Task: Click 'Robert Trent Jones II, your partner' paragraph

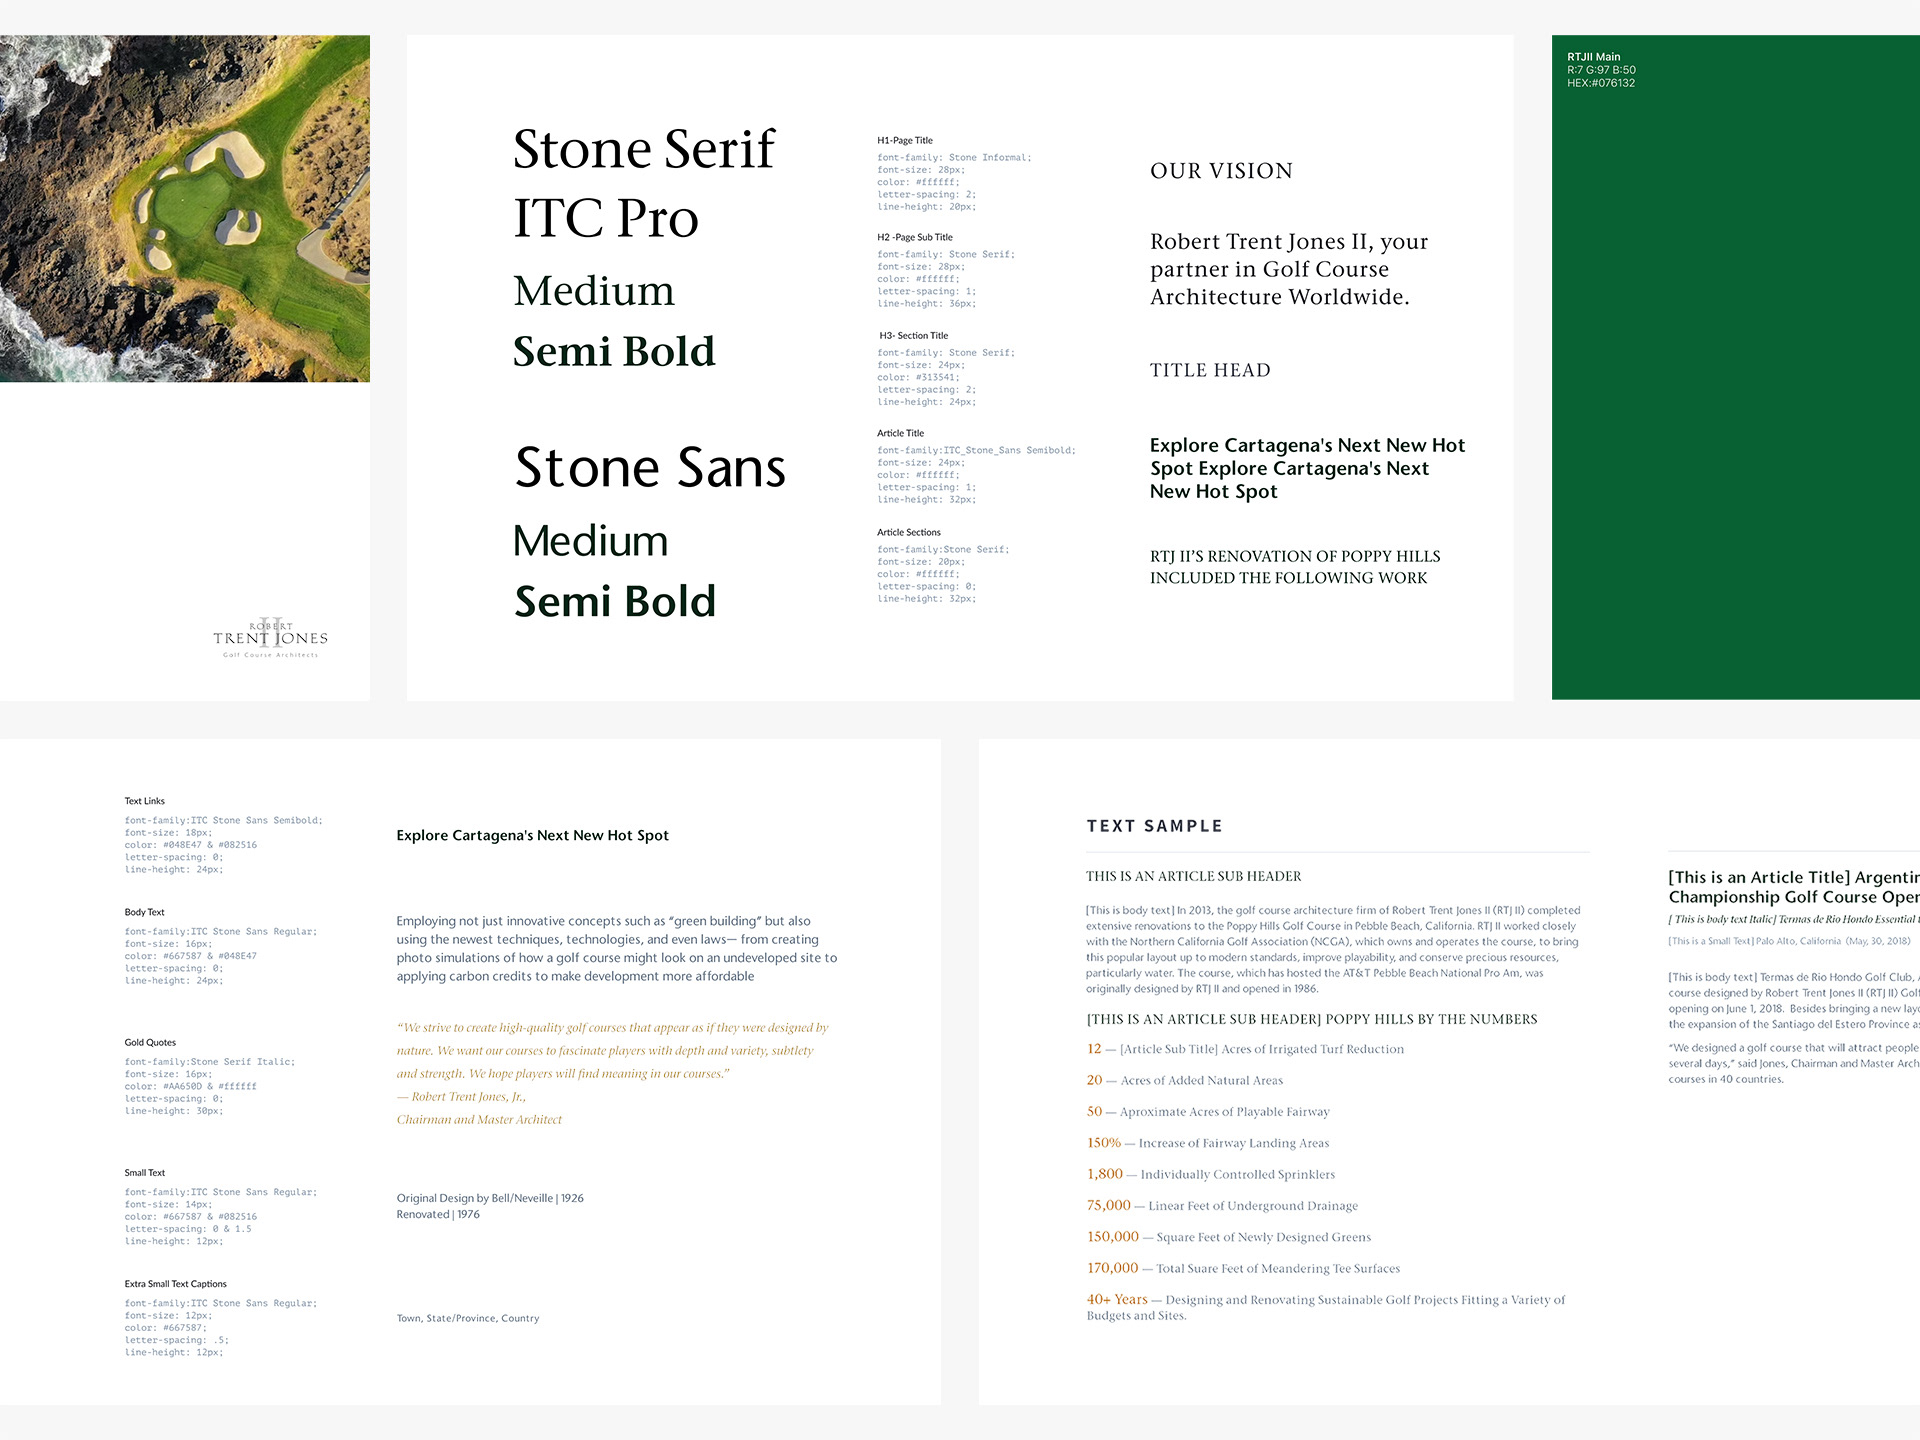Action: coord(1289,269)
